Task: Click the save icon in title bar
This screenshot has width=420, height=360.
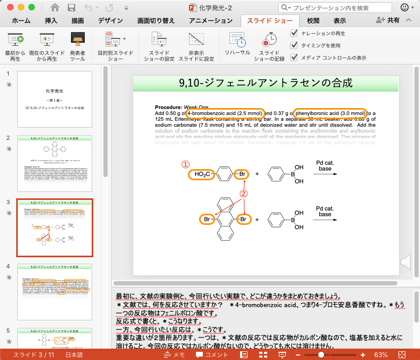Action: pyautogui.click(x=71, y=8)
